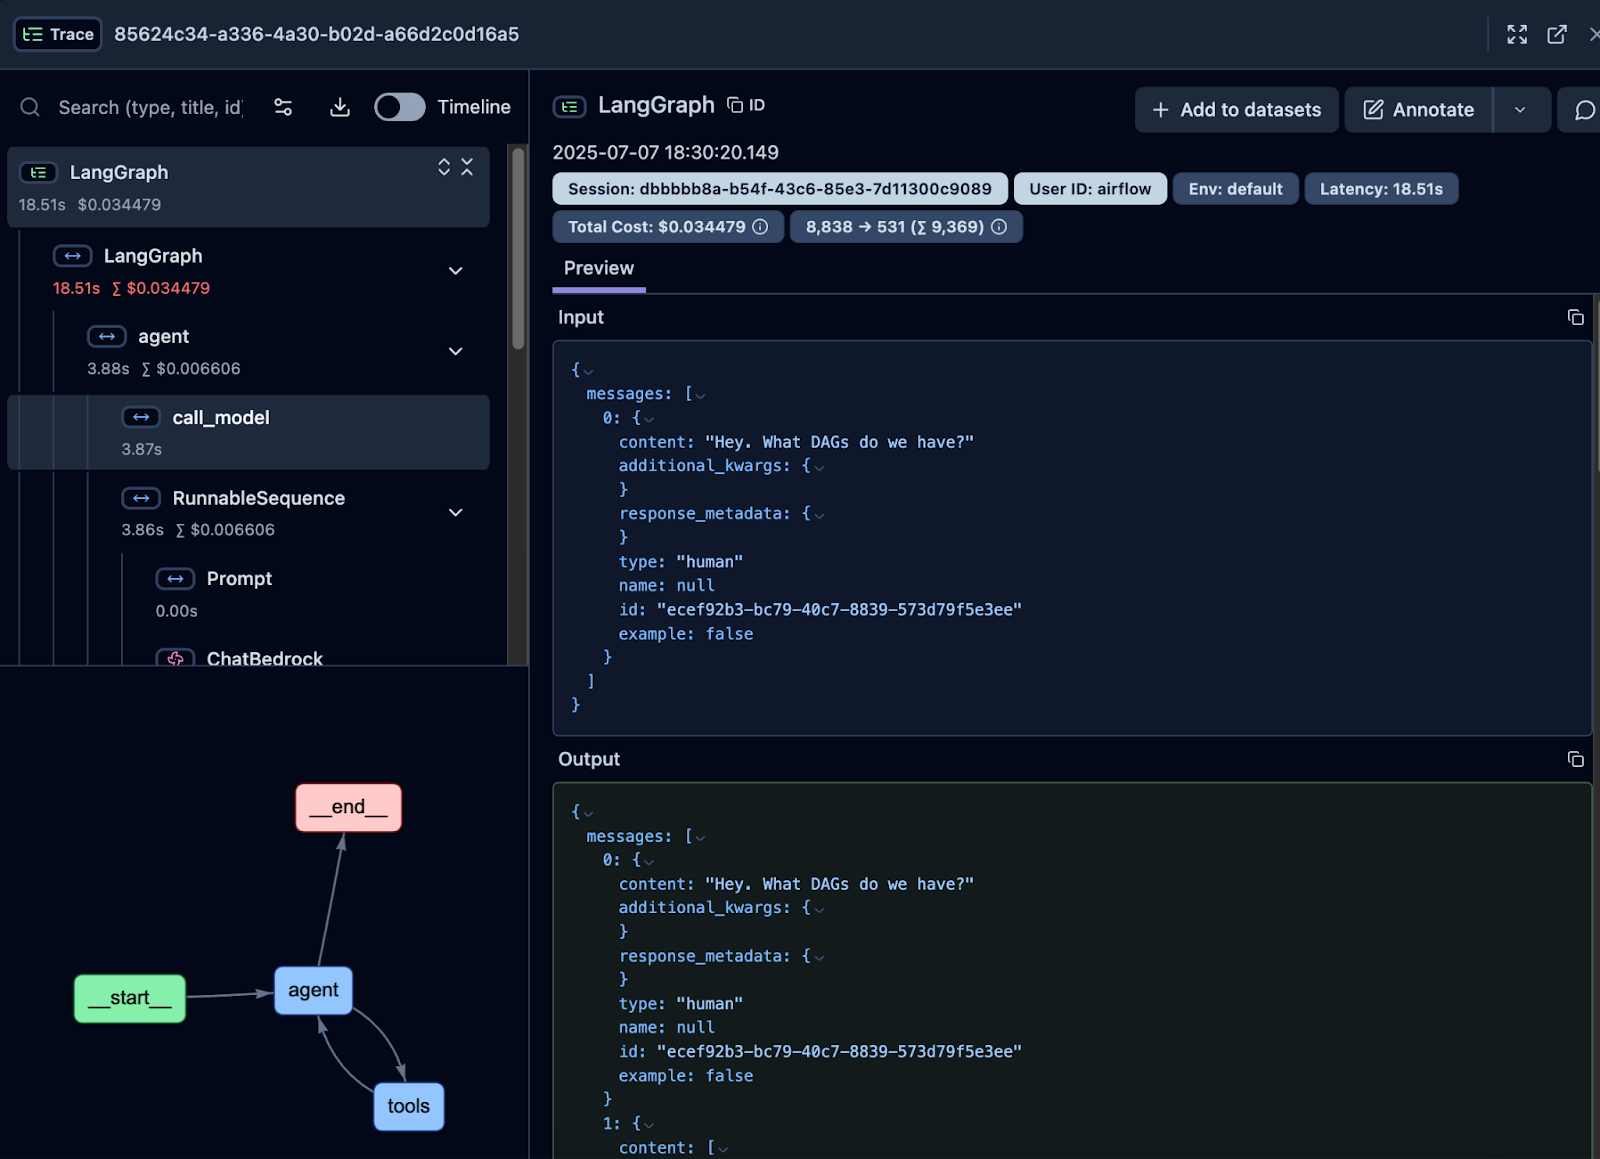Select the RunnableSequence tree row
Viewport: 1600px width, 1159px height.
click(x=248, y=513)
